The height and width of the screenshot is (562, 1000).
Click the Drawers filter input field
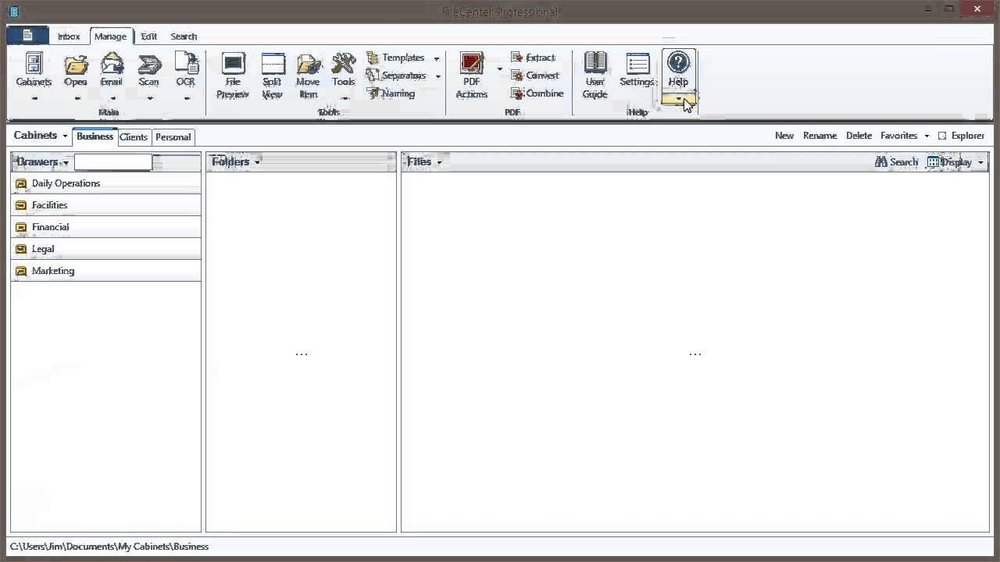[x=113, y=162]
